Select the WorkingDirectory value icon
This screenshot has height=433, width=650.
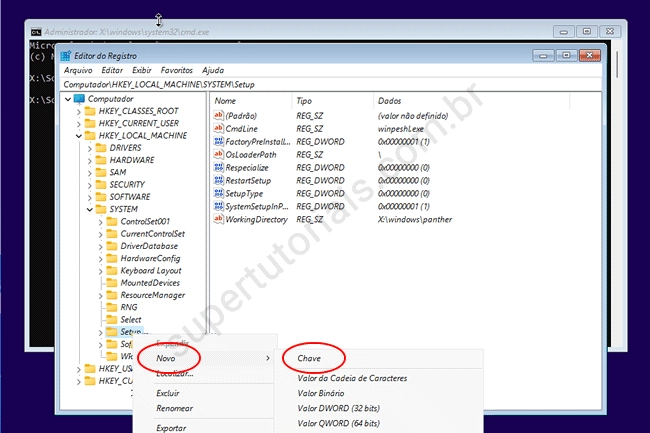(219, 219)
